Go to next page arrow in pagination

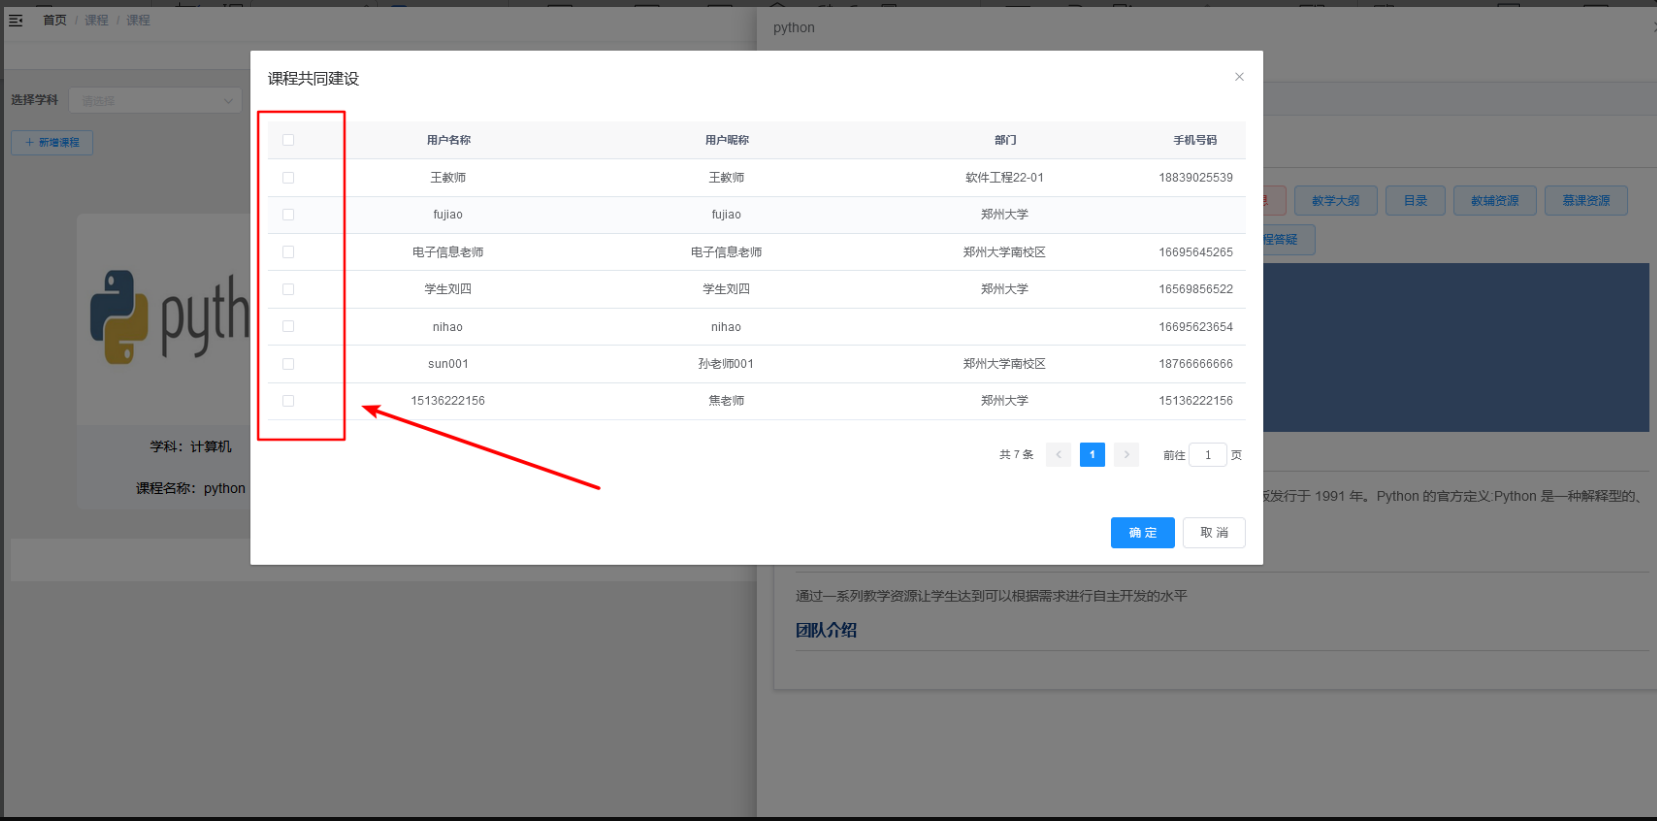click(1126, 455)
